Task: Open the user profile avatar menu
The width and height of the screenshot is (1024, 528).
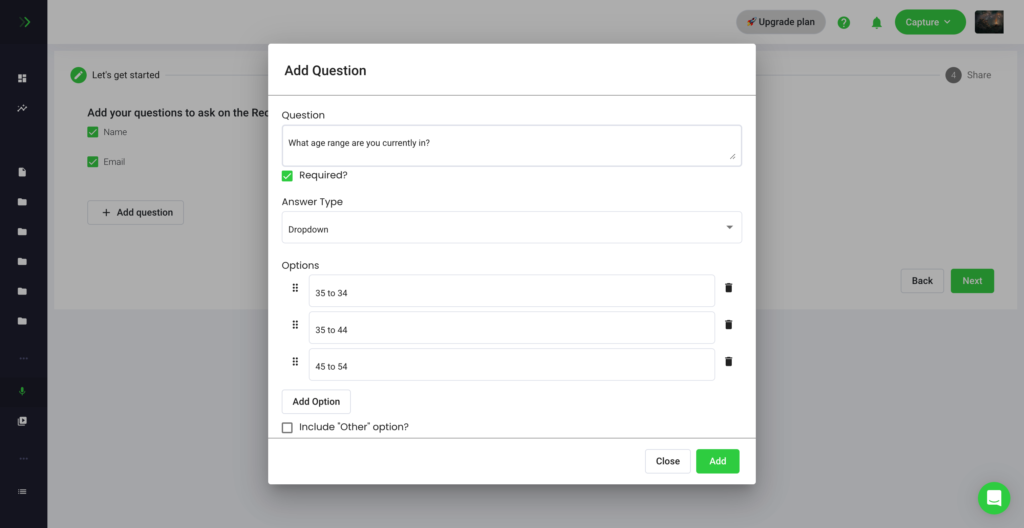Action: tap(989, 22)
